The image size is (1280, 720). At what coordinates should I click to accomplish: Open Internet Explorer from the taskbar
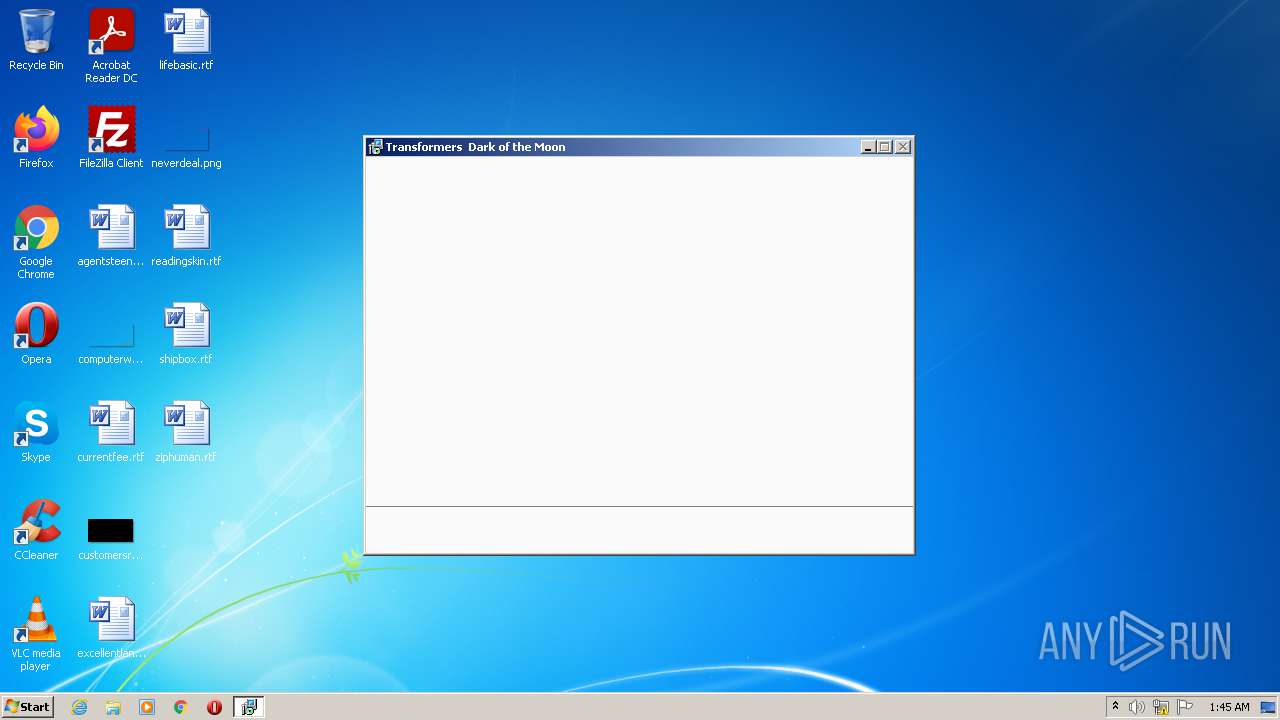pyautogui.click(x=80, y=707)
